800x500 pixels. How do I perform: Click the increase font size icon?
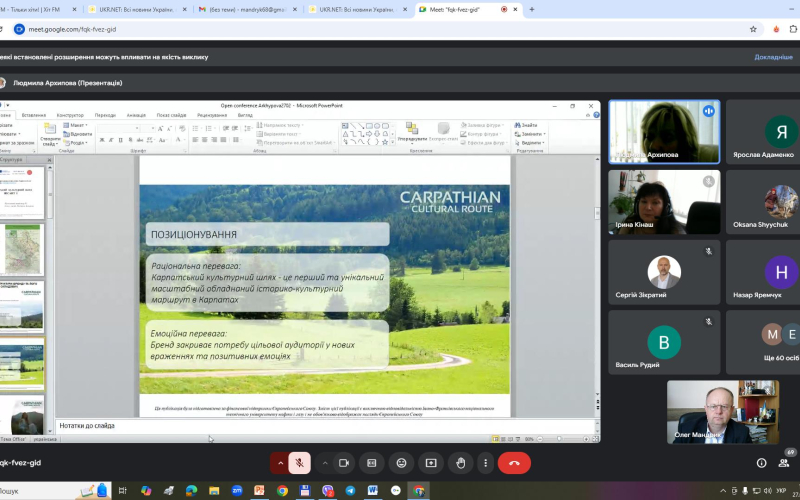(160, 129)
